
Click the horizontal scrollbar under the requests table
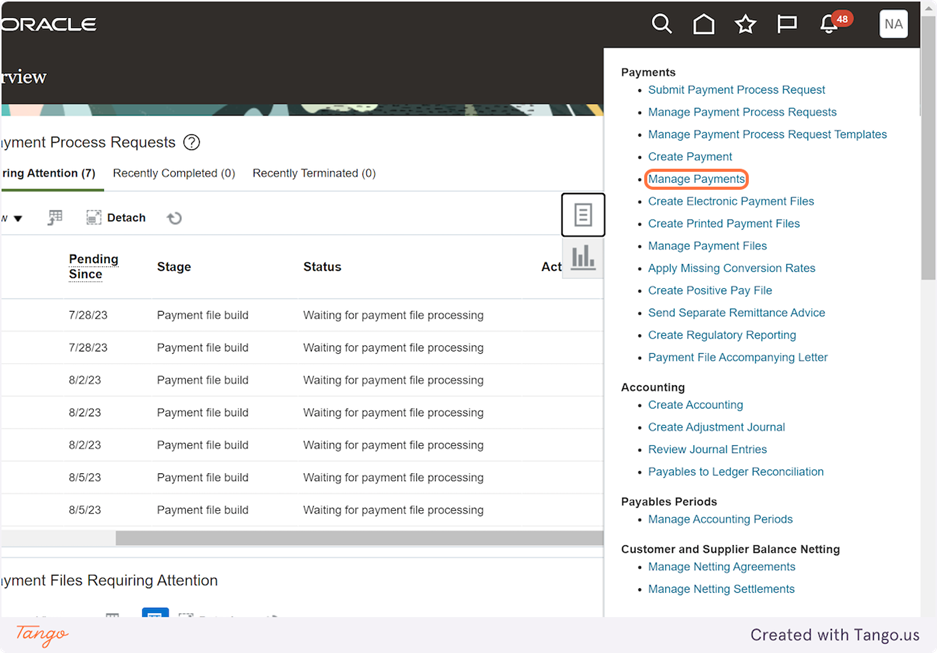click(359, 538)
